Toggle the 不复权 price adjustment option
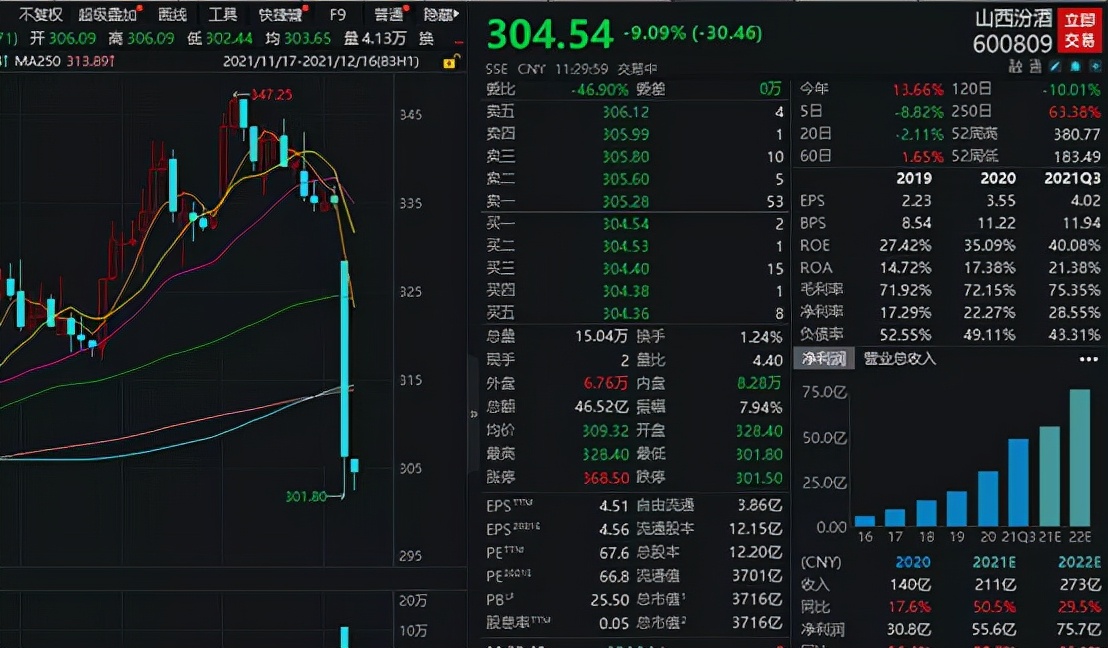The image size is (1108, 648). tap(40, 15)
